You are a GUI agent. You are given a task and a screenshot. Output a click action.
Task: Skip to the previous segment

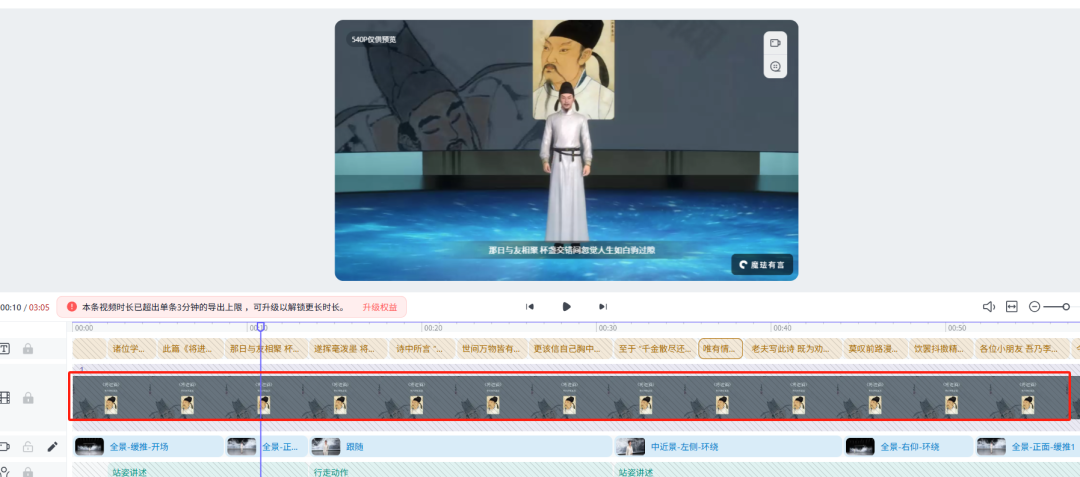click(530, 306)
